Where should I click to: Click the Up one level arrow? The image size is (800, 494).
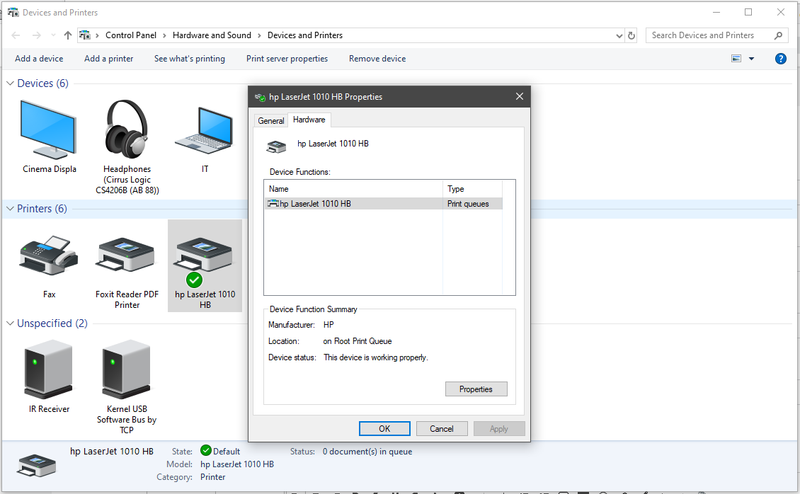68,35
